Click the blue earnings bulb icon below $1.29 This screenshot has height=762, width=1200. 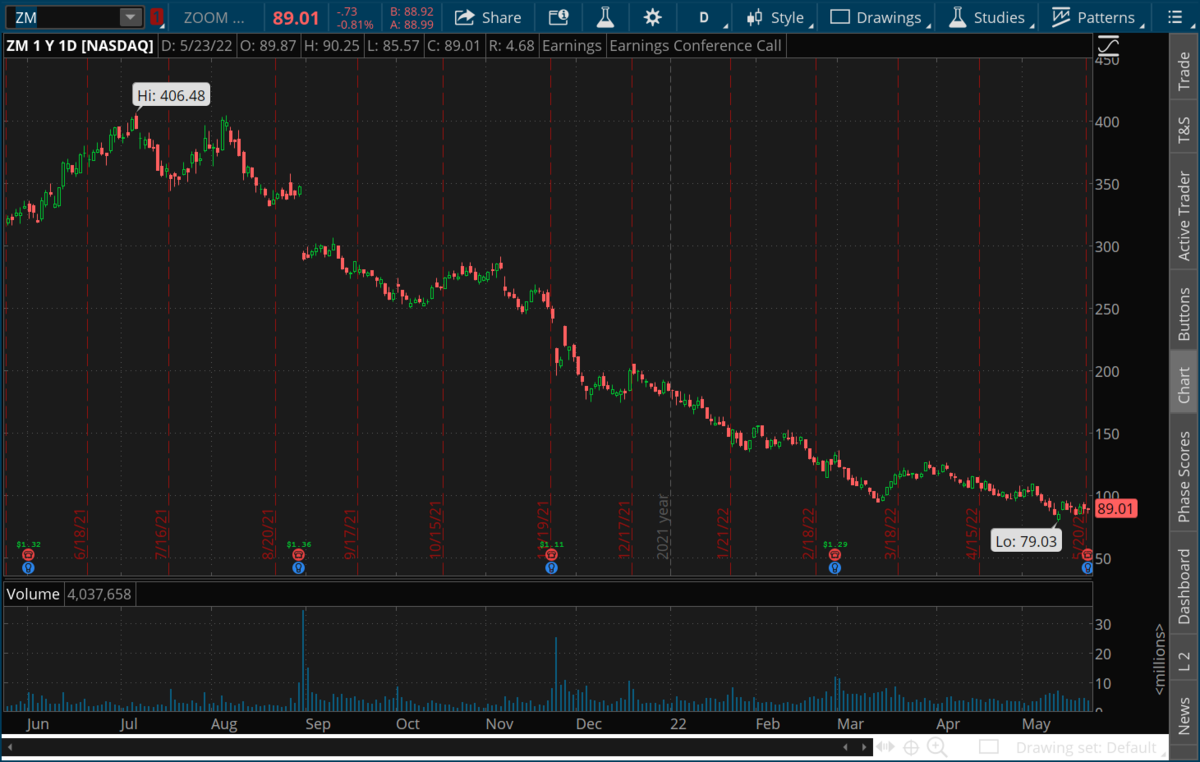835,568
